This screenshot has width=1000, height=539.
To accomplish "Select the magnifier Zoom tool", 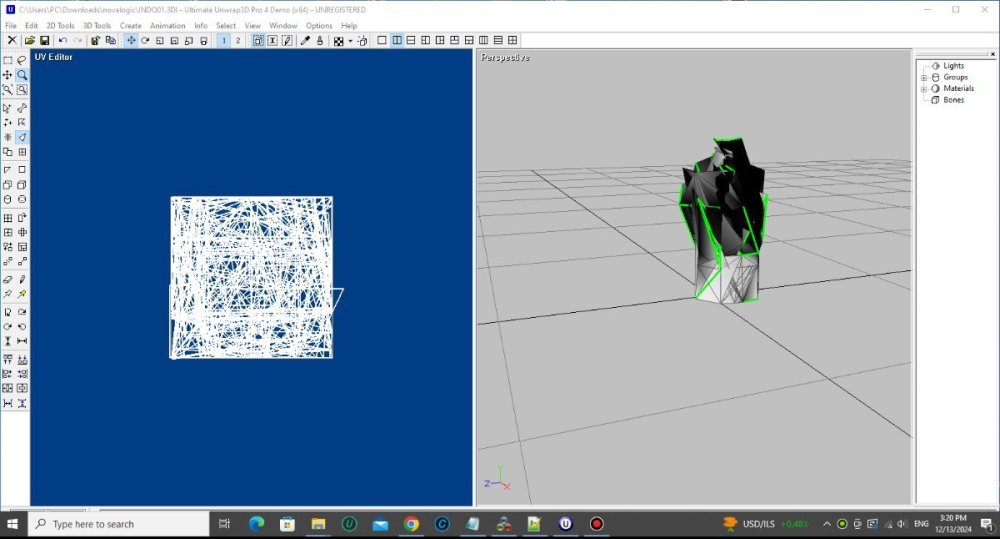I will [x=21, y=75].
